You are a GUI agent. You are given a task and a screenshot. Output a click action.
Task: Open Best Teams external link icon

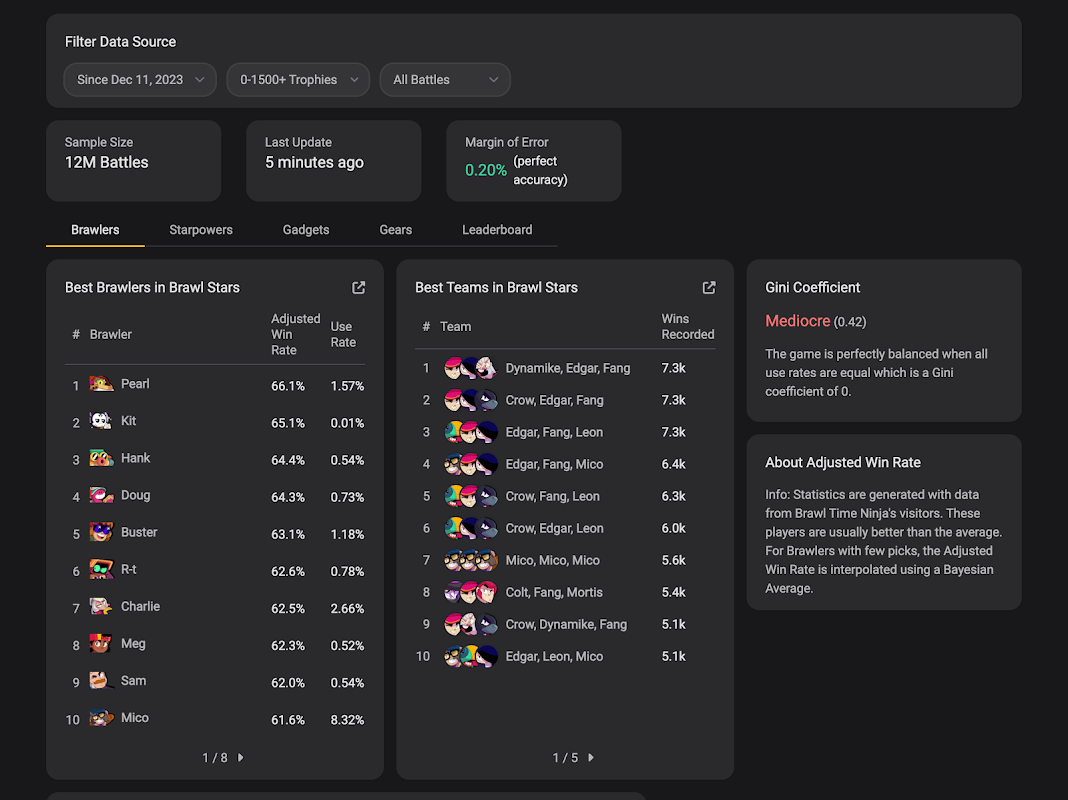[708, 287]
